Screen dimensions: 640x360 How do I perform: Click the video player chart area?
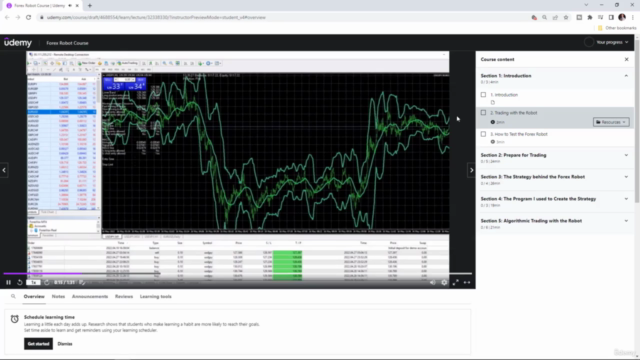pos(276,151)
